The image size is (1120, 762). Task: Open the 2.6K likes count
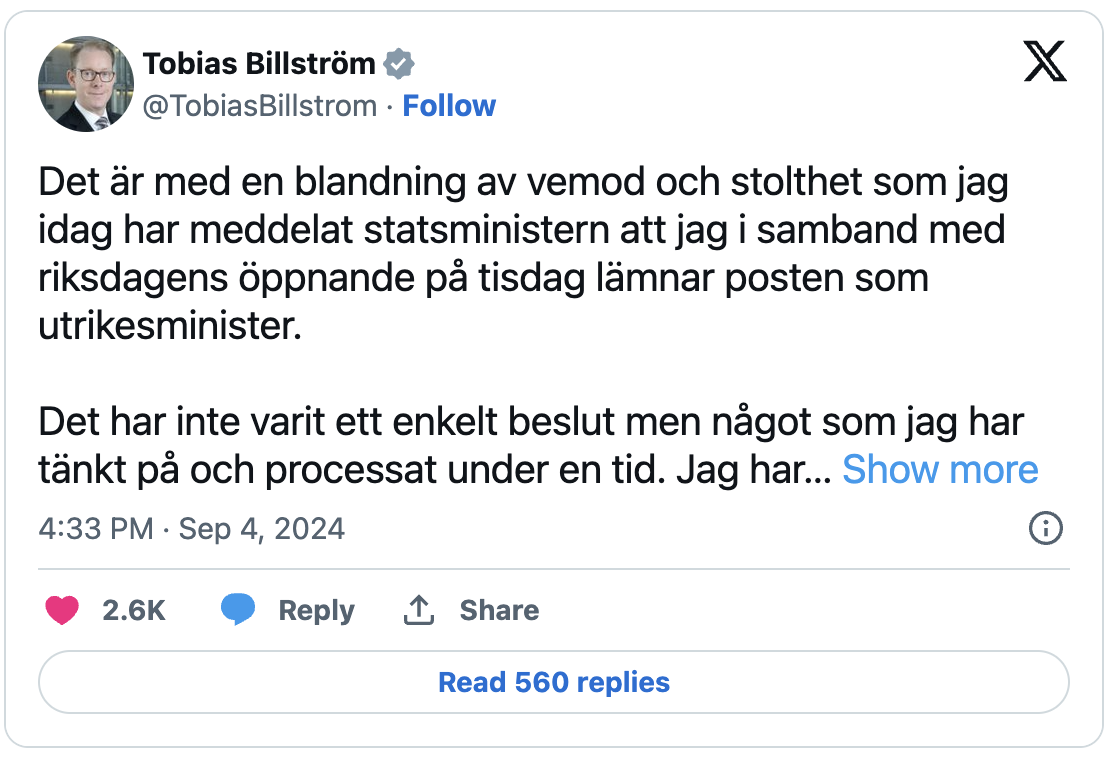pyautogui.click(x=134, y=610)
